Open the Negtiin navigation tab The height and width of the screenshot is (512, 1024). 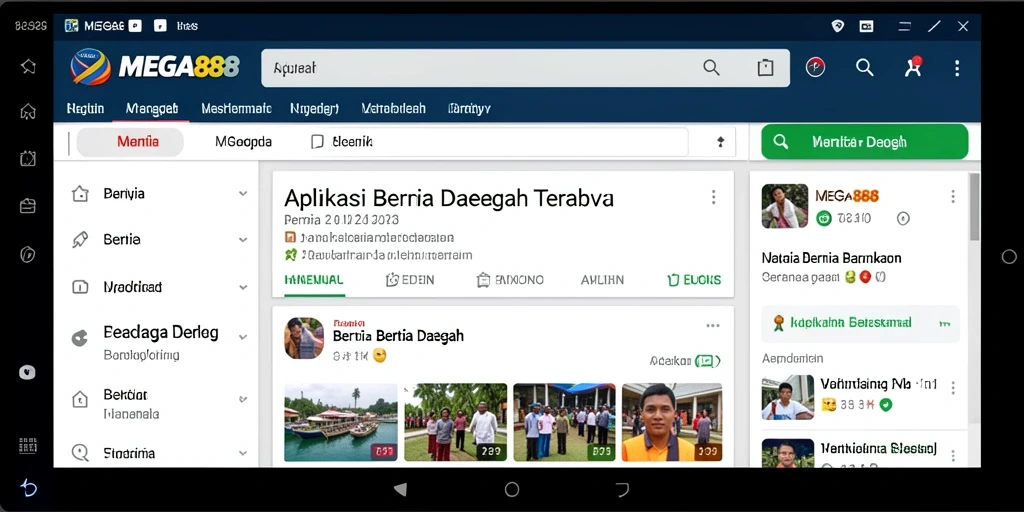coord(86,108)
